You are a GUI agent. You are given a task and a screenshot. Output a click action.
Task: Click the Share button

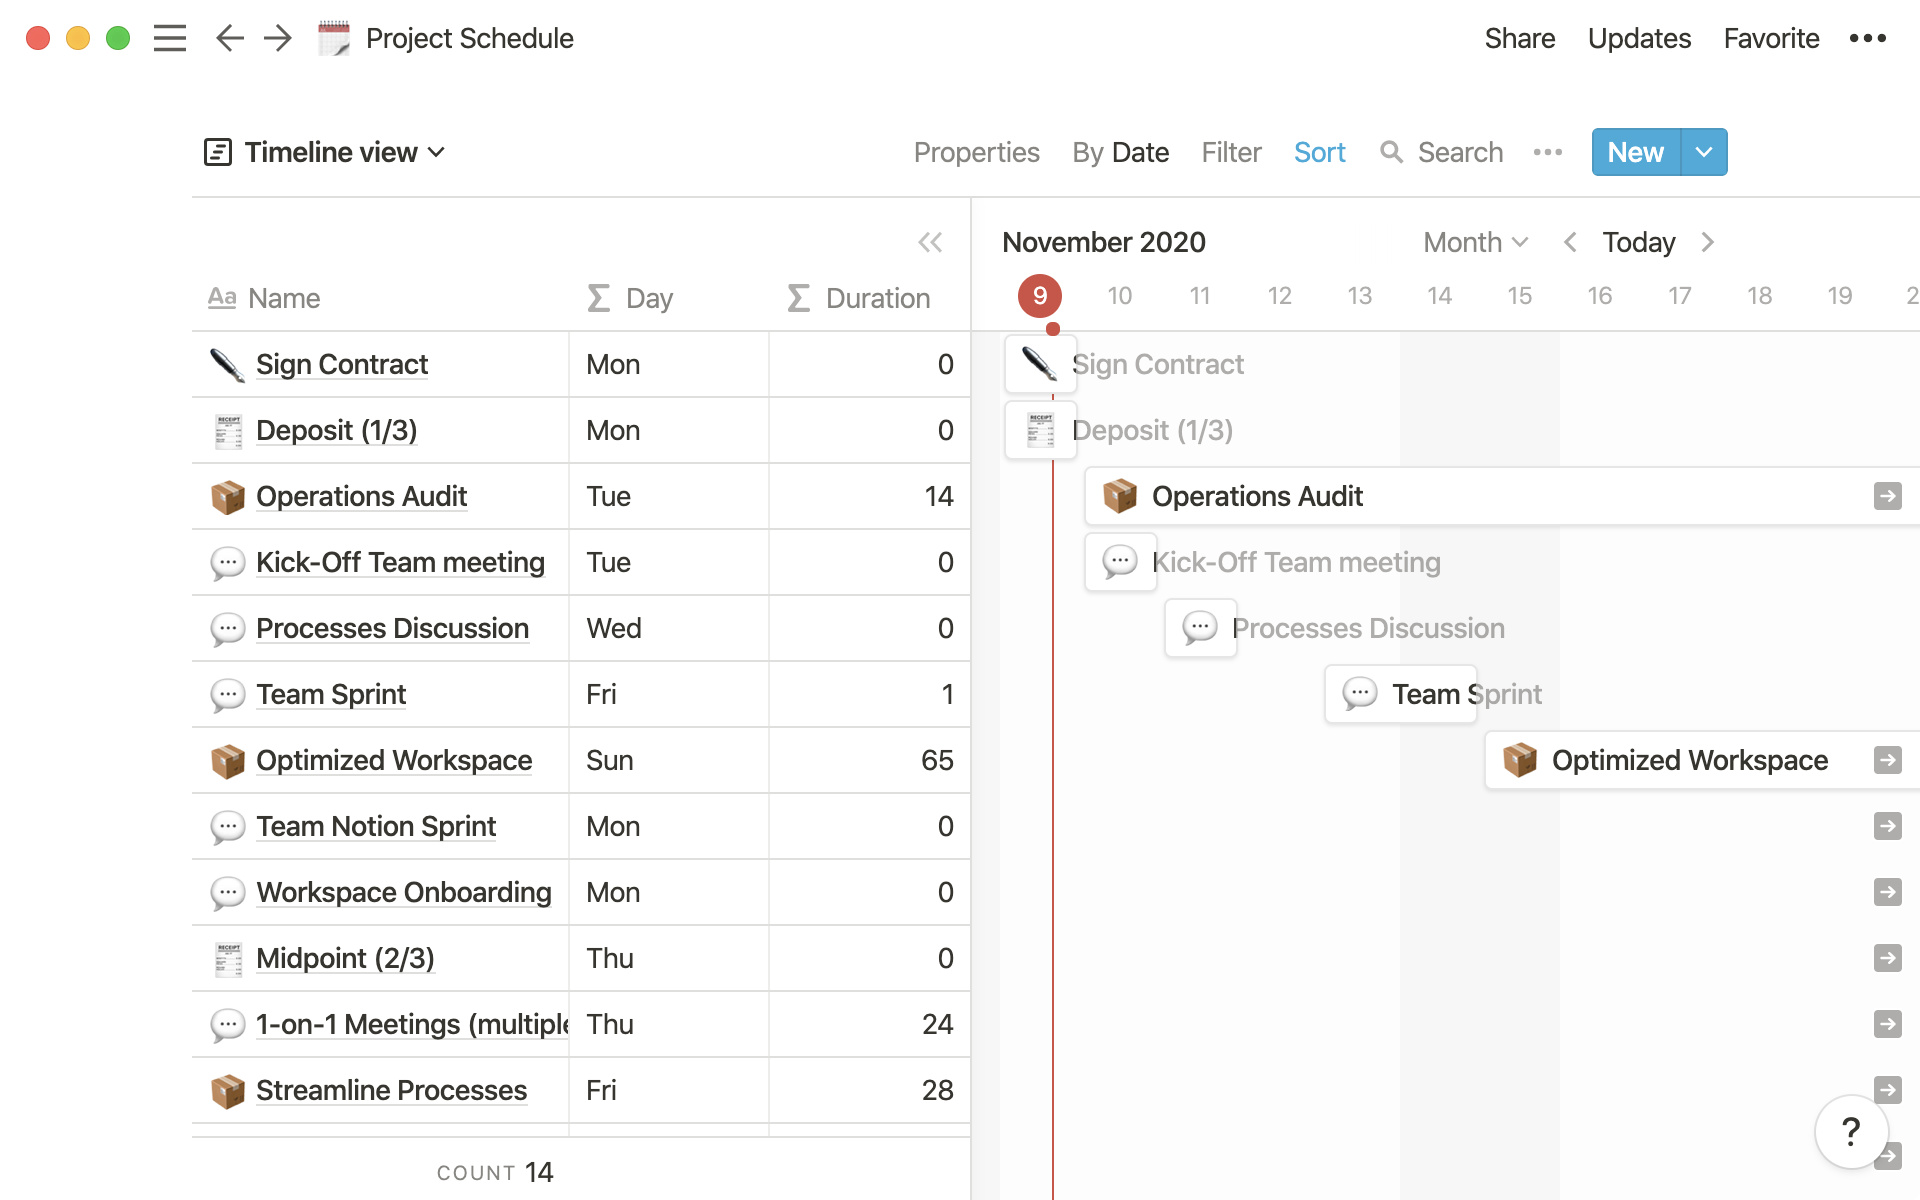(1518, 37)
